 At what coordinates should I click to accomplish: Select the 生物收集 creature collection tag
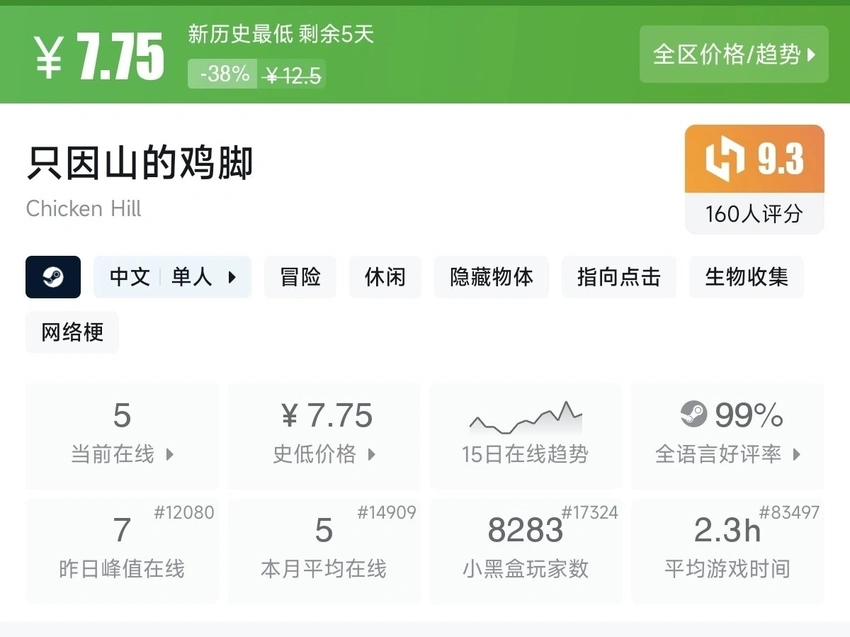coord(746,277)
